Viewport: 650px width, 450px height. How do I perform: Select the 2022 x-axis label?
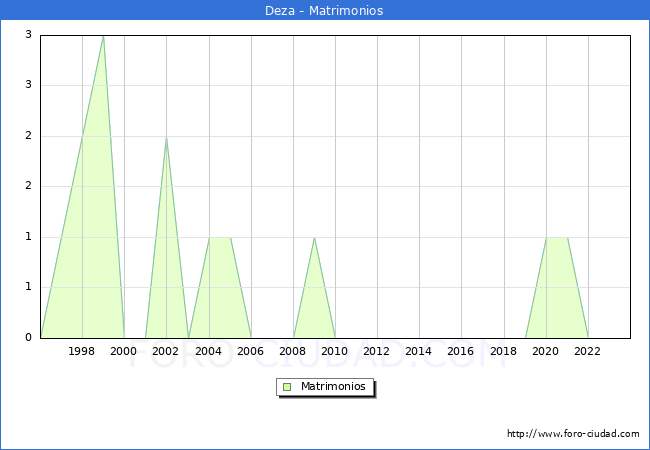point(587,351)
